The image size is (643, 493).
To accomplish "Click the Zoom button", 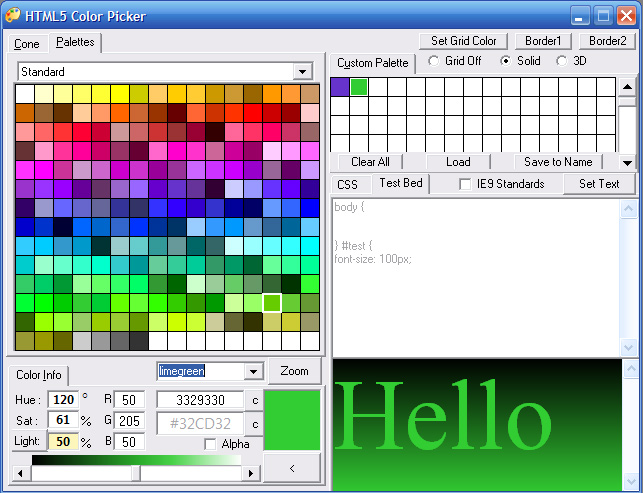I will [294, 371].
